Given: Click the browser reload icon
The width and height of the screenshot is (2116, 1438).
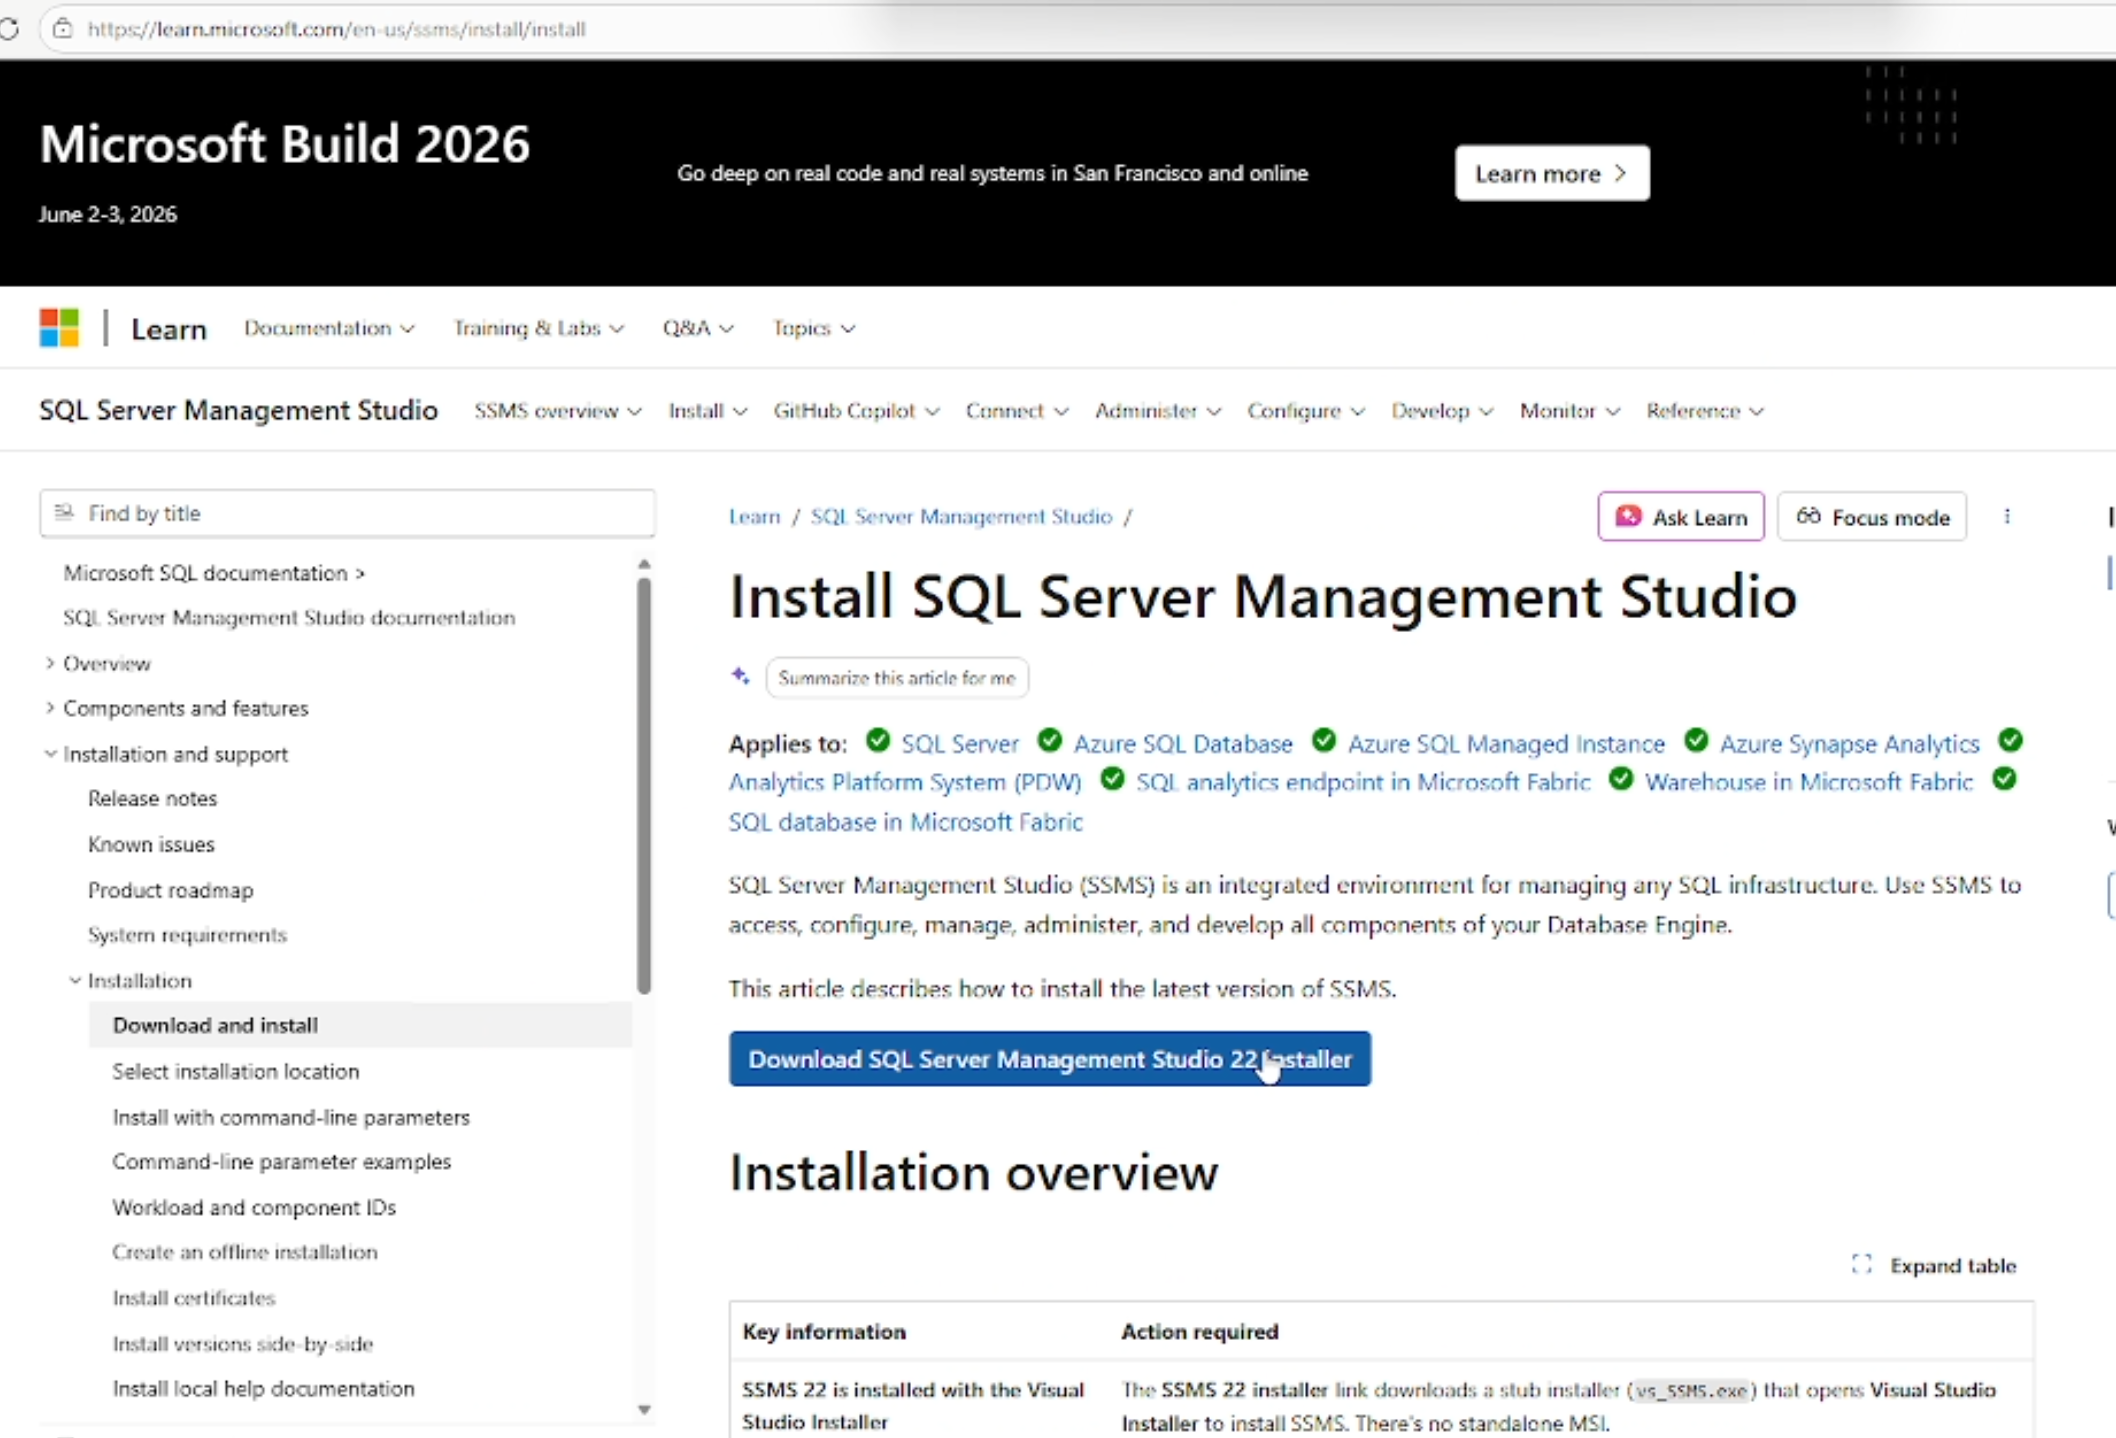Looking at the screenshot, I should (x=9, y=29).
